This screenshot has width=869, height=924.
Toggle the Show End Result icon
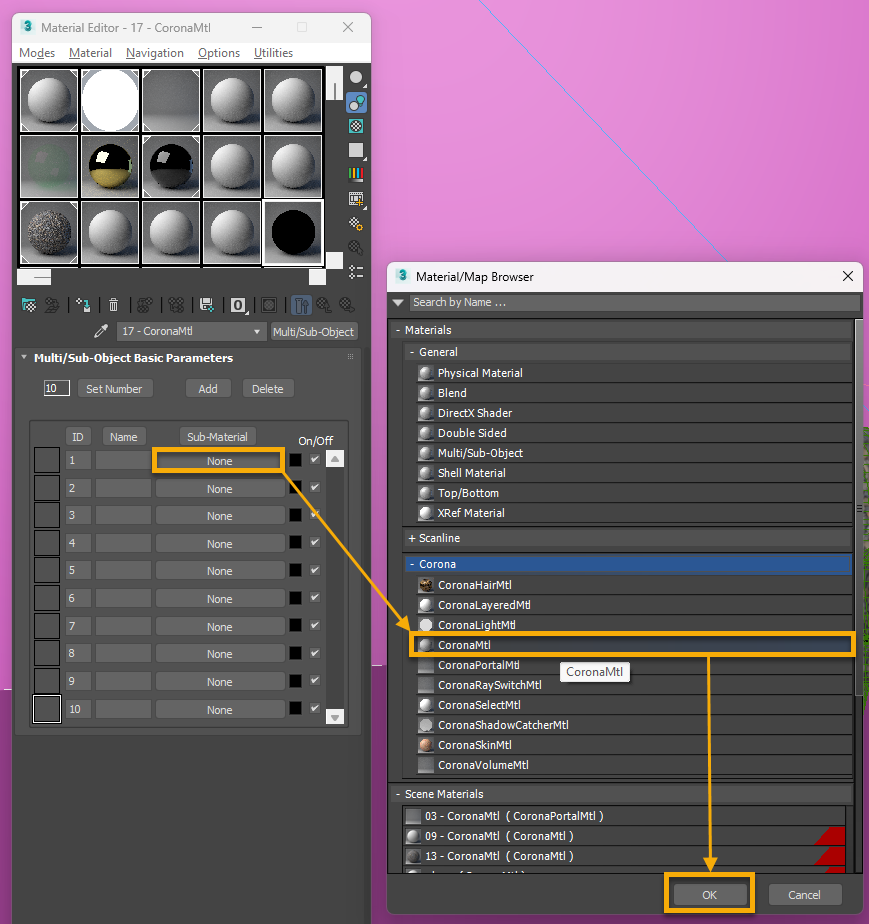coord(301,305)
